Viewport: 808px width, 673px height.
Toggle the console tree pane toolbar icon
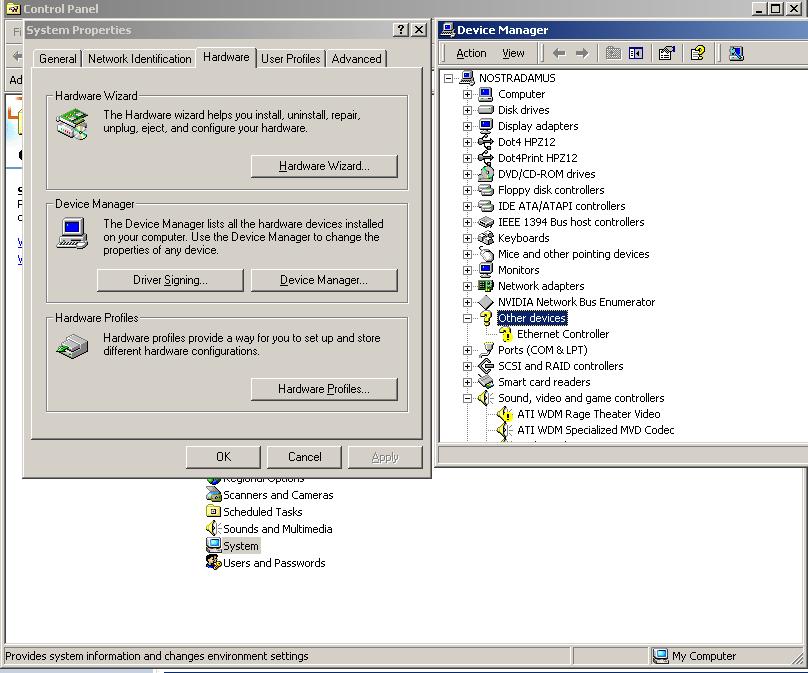[x=636, y=53]
